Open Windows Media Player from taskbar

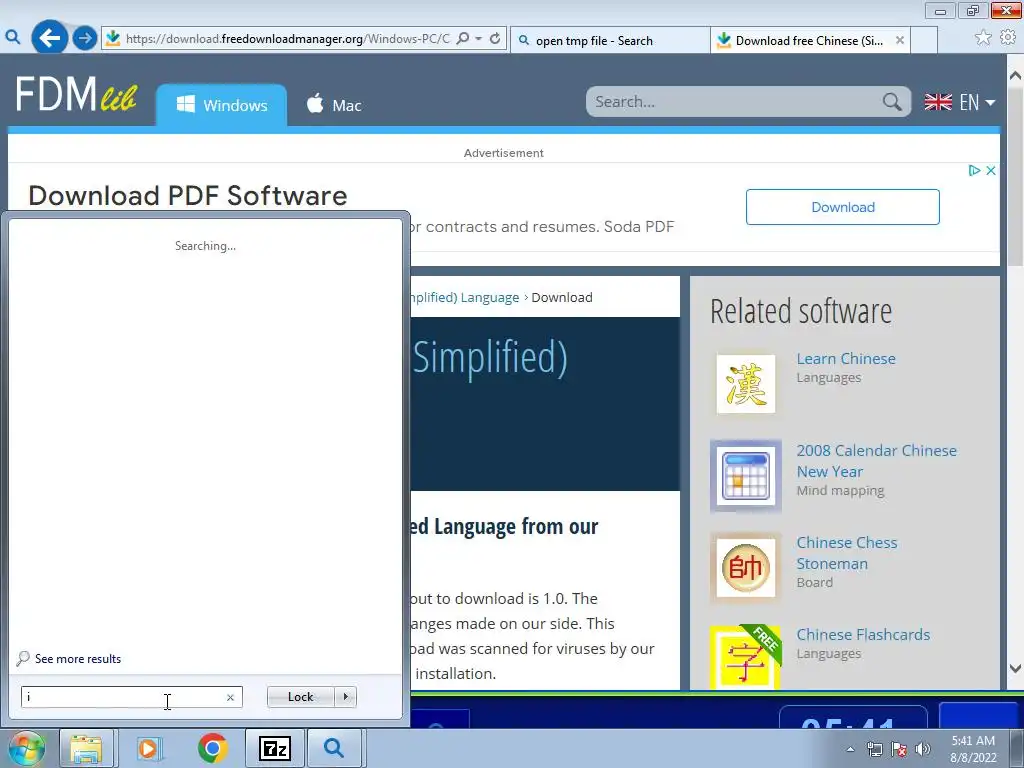pos(148,748)
